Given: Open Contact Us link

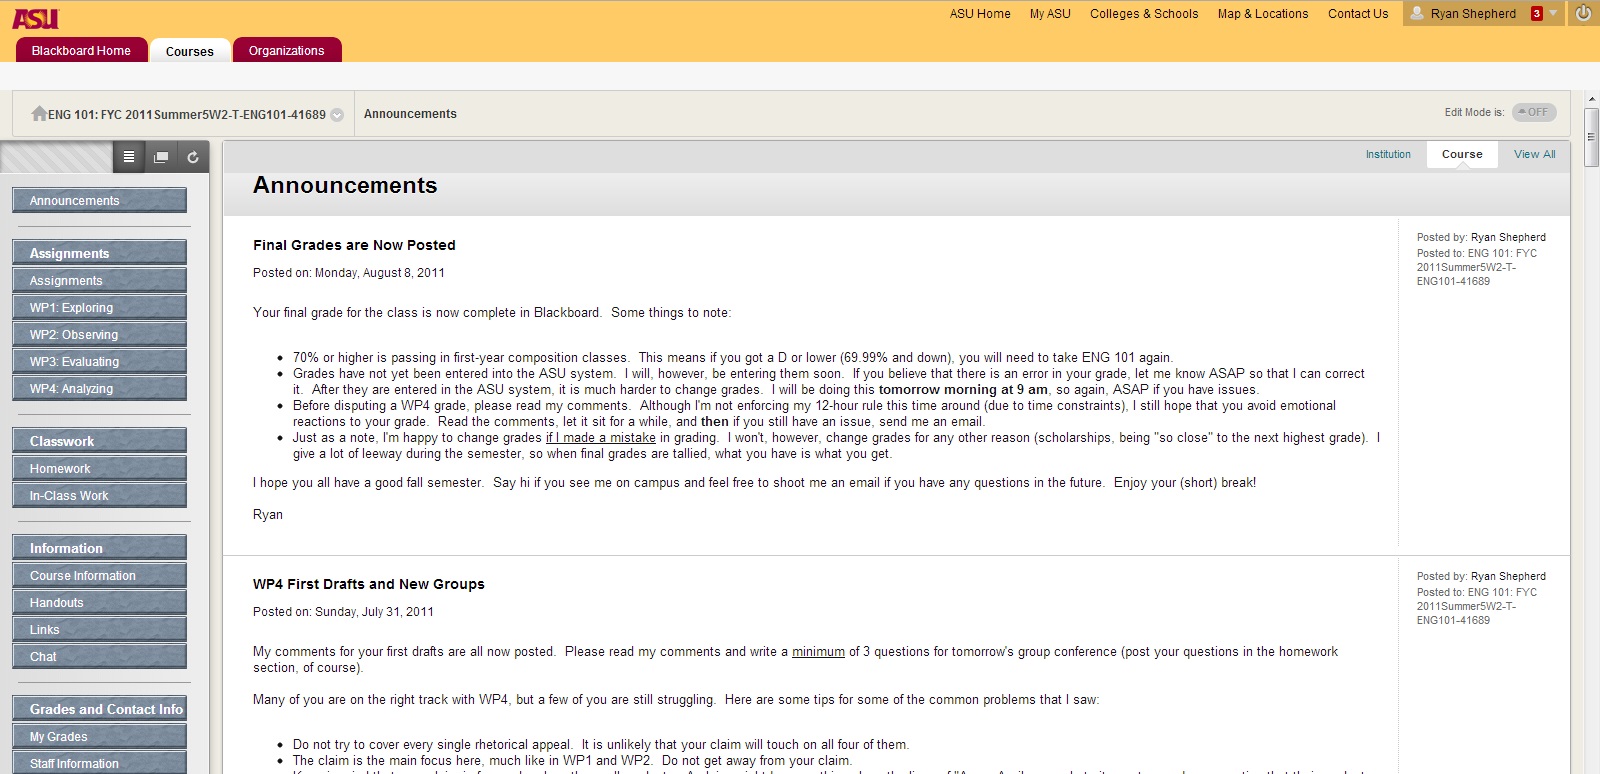Looking at the screenshot, I should tap(1358, 14).
